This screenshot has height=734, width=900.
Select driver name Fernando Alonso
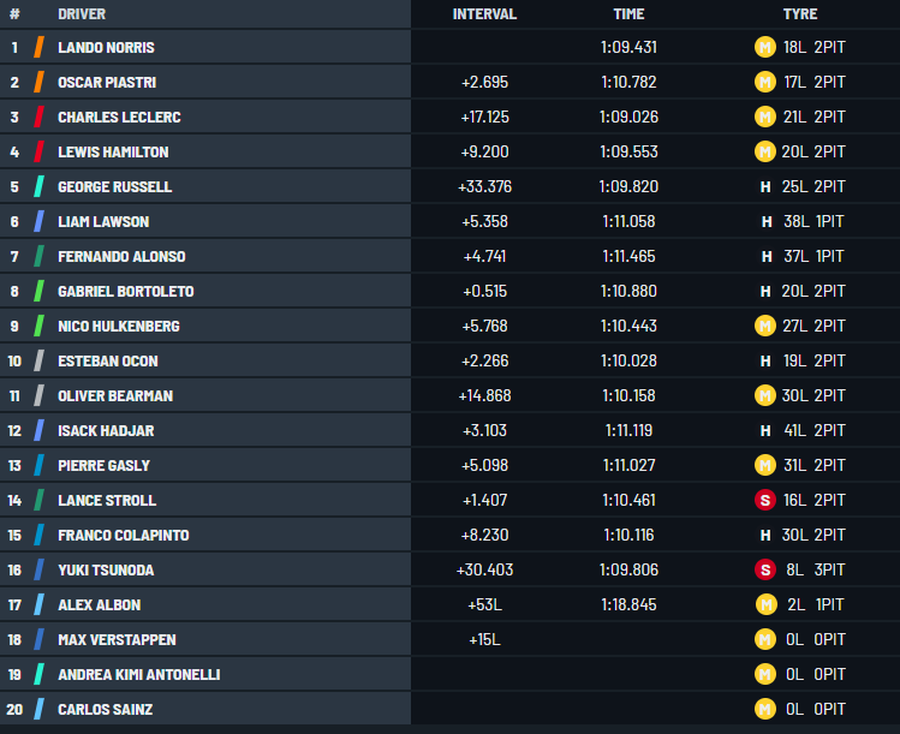point(121,256)
